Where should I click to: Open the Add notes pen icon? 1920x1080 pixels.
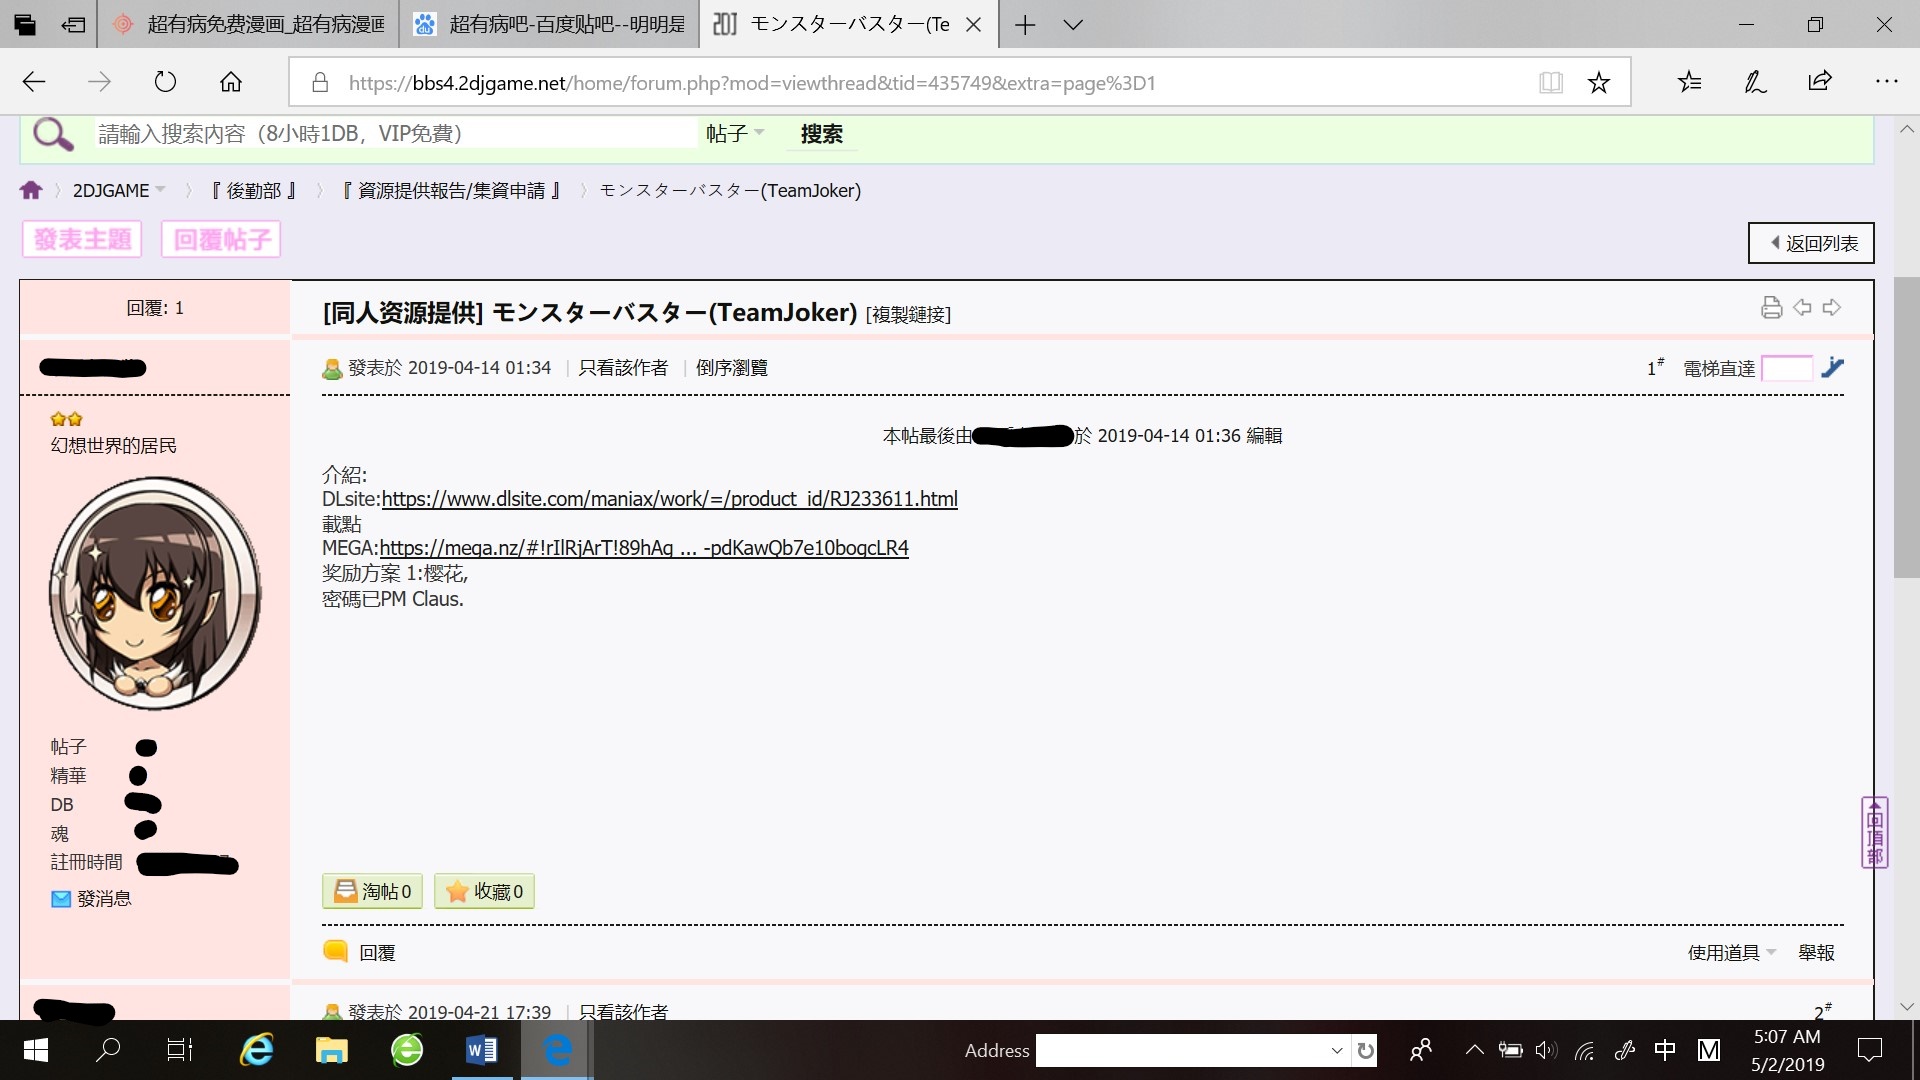click(x=1755, y=82)
